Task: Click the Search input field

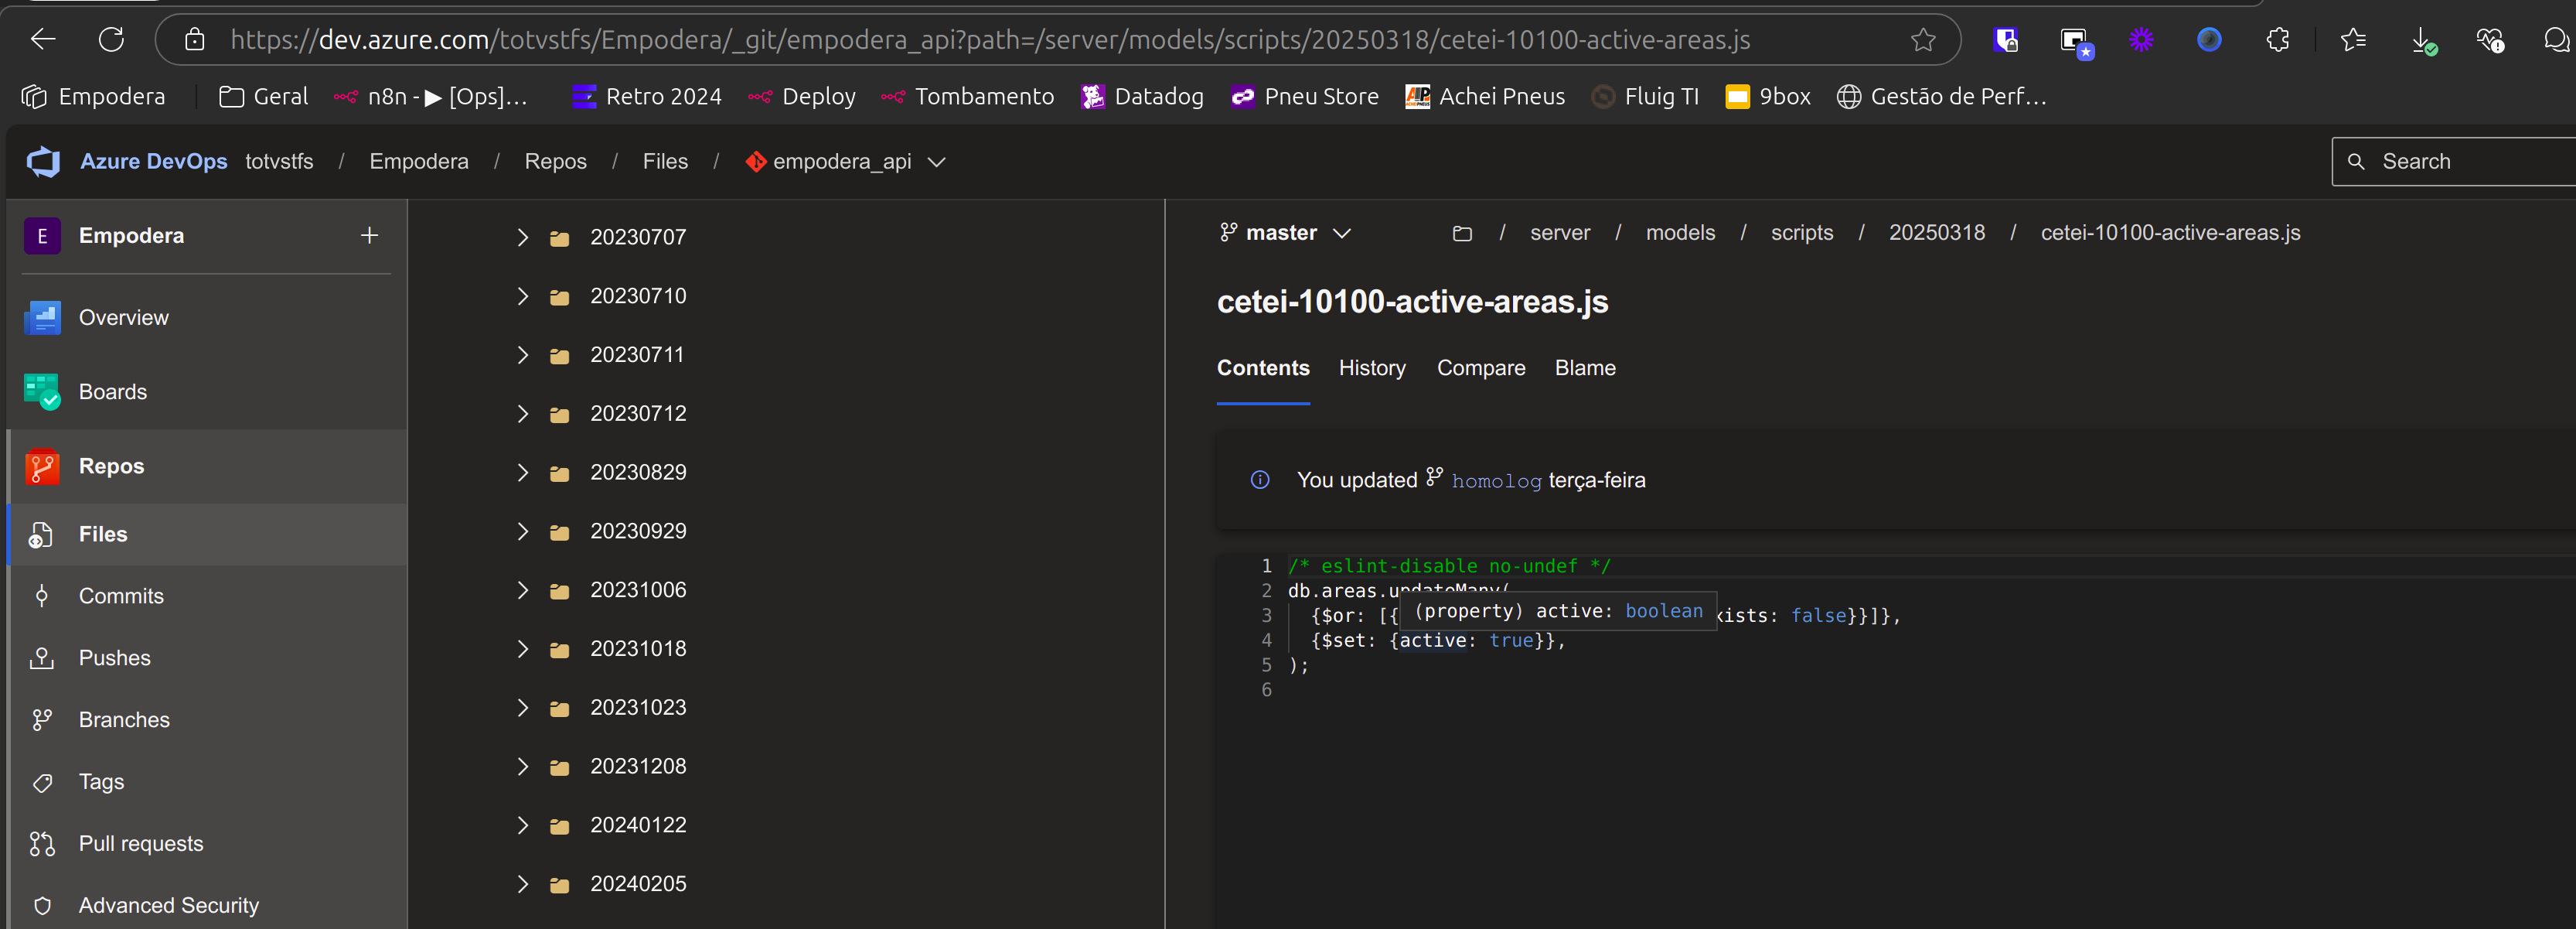Action: click(2450, 161)
